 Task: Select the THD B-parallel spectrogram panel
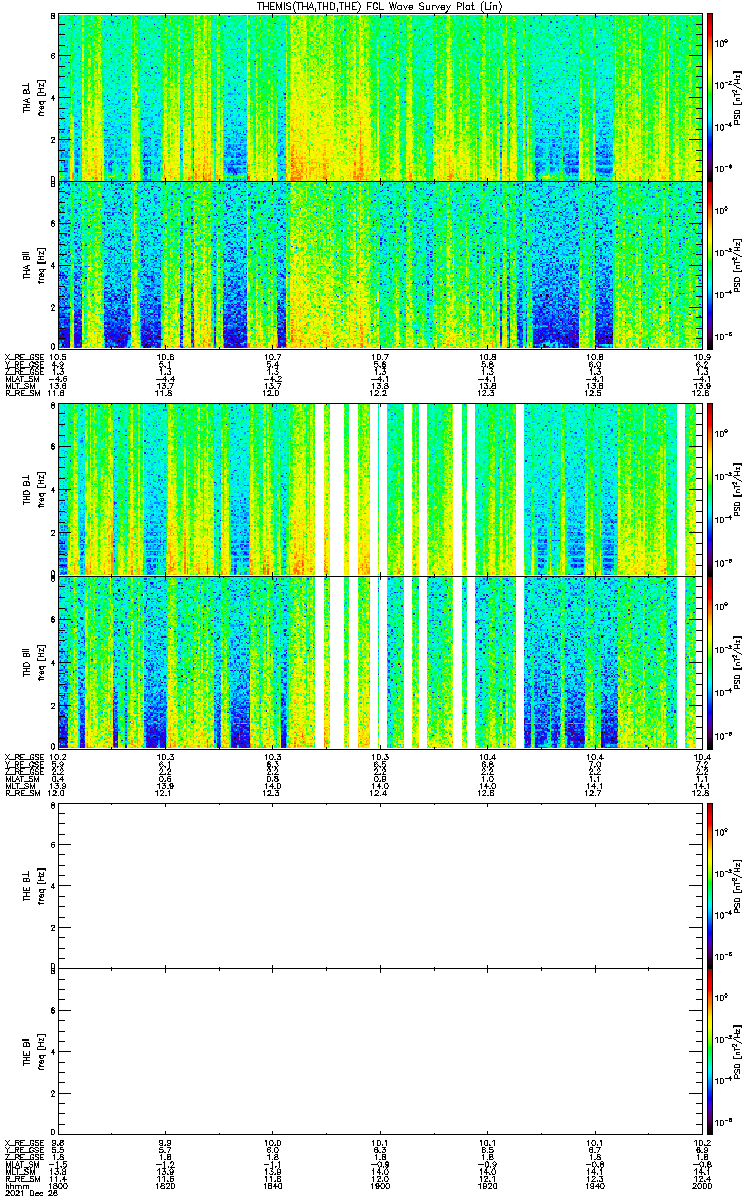pos(380,662)
